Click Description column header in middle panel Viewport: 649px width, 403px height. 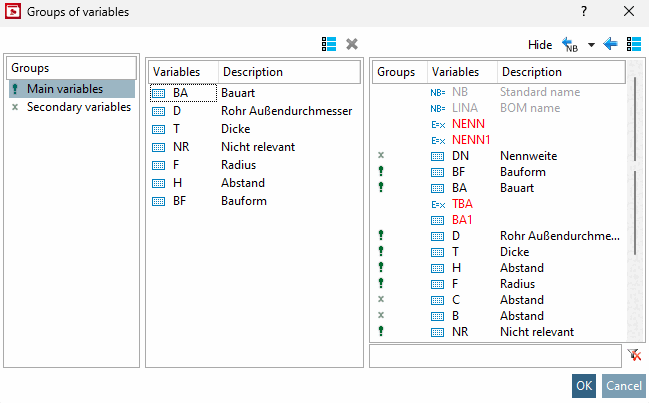click(289, 72)
